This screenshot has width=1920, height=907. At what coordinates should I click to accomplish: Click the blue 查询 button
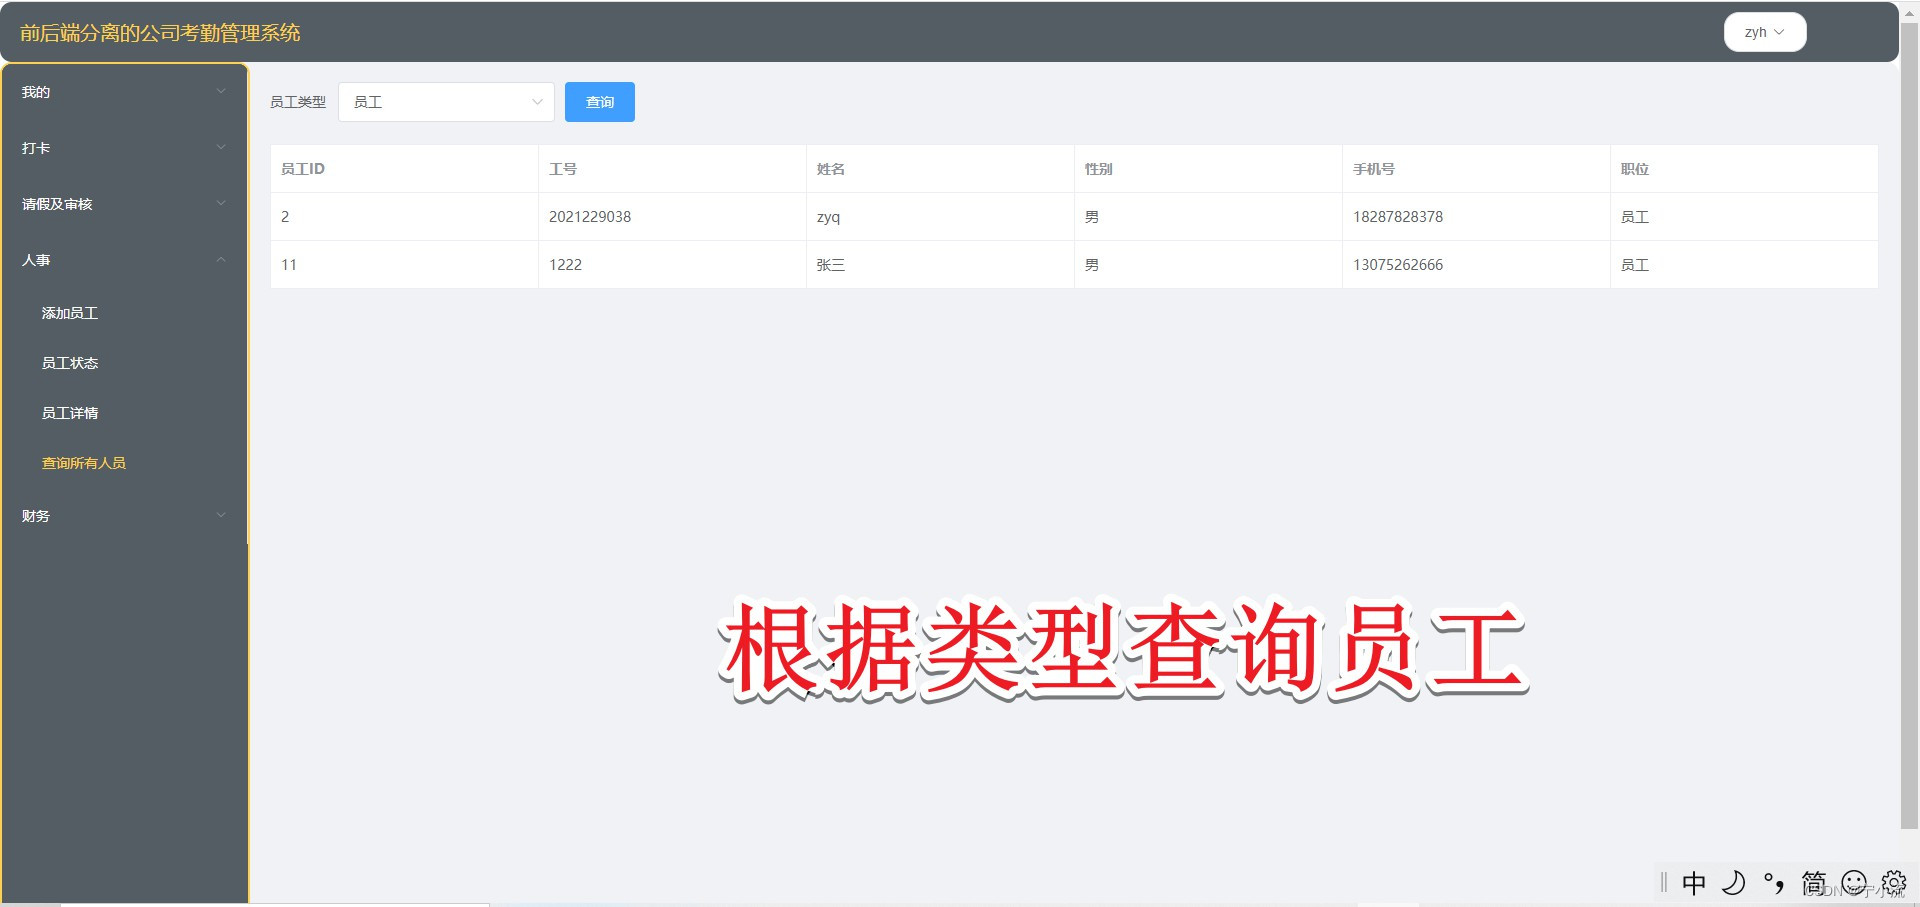[x=600, y=102]
